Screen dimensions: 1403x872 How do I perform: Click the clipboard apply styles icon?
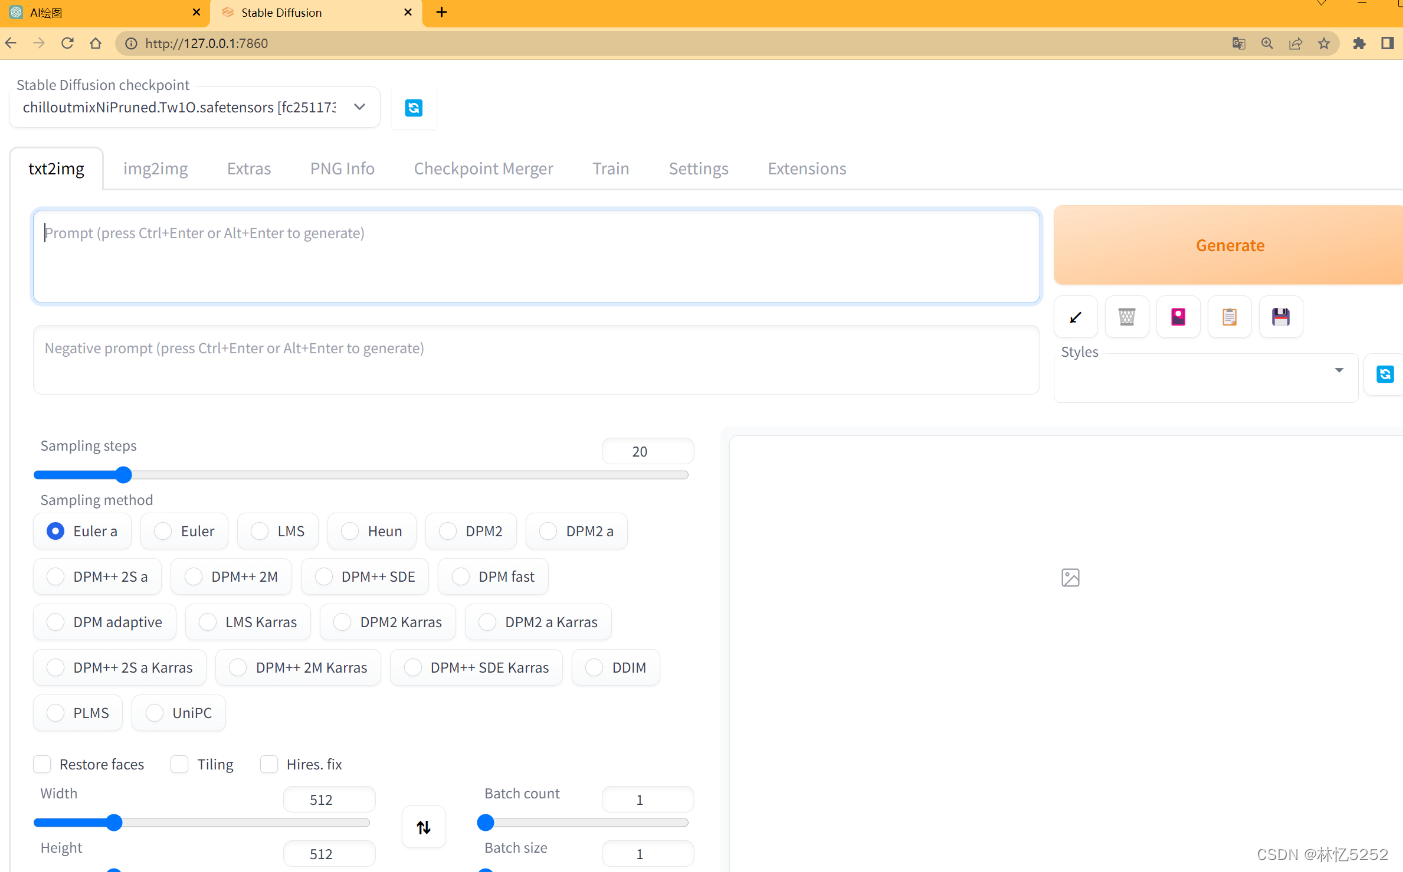[1229, 317]
